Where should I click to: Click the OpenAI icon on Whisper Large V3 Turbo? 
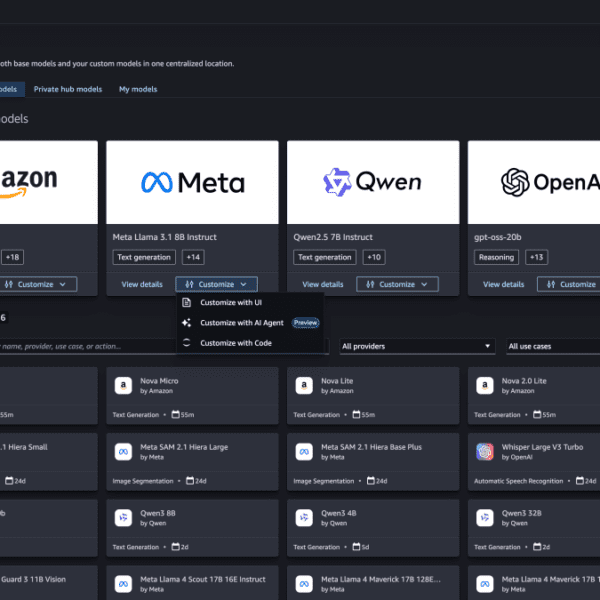(485, 452)
